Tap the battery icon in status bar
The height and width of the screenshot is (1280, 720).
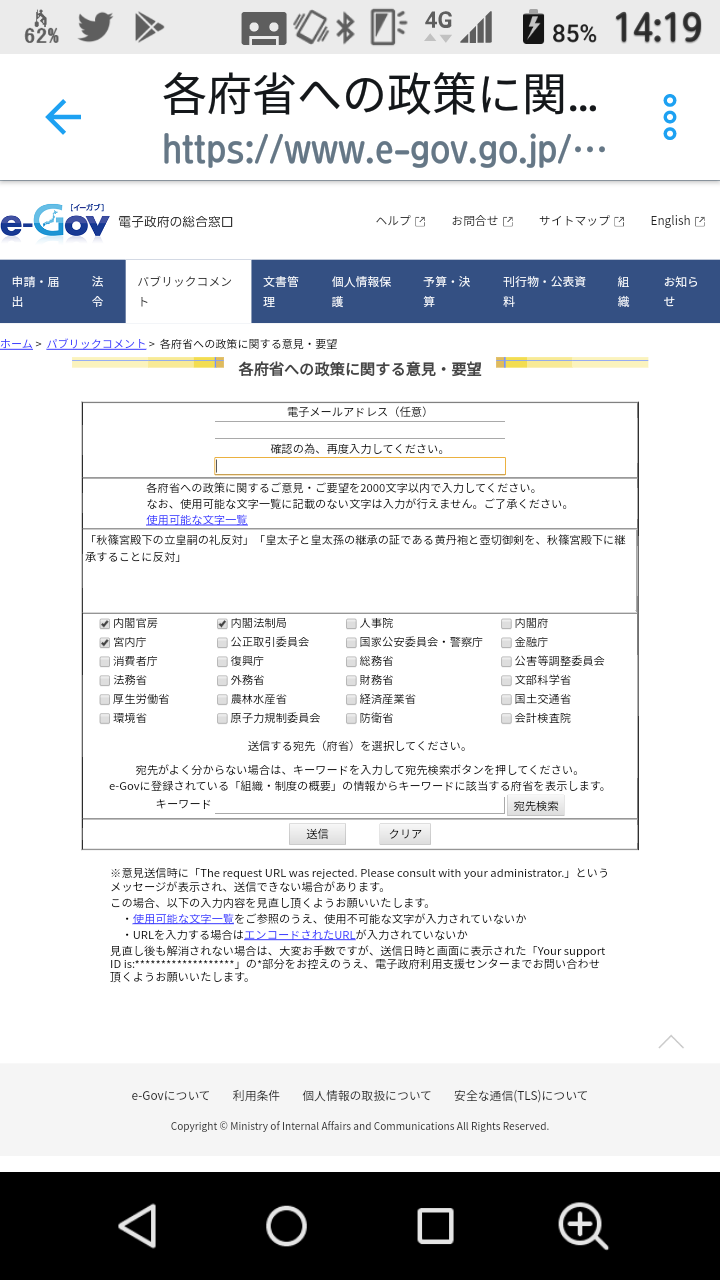535,28
